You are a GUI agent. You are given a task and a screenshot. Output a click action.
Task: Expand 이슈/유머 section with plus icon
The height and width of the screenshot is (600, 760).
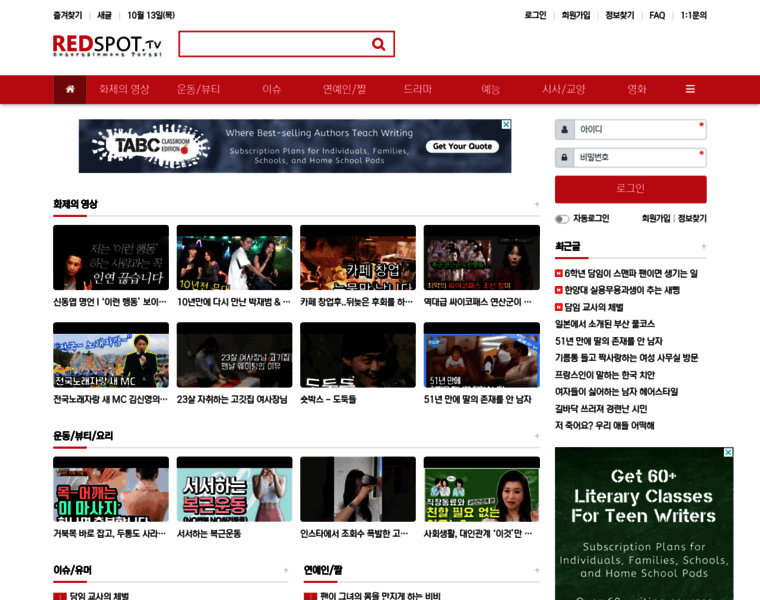click(x=286, y=570)
